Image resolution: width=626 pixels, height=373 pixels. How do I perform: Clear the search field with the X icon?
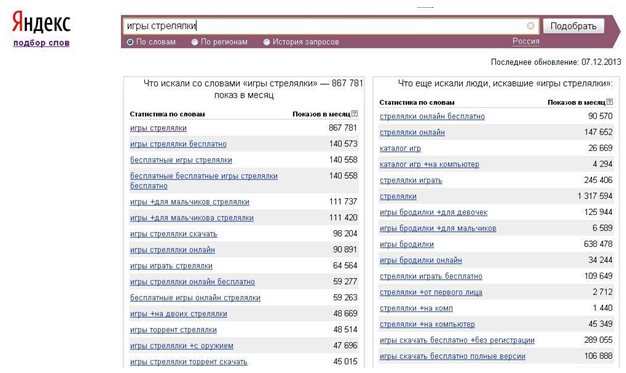click(x=530, y=26)
